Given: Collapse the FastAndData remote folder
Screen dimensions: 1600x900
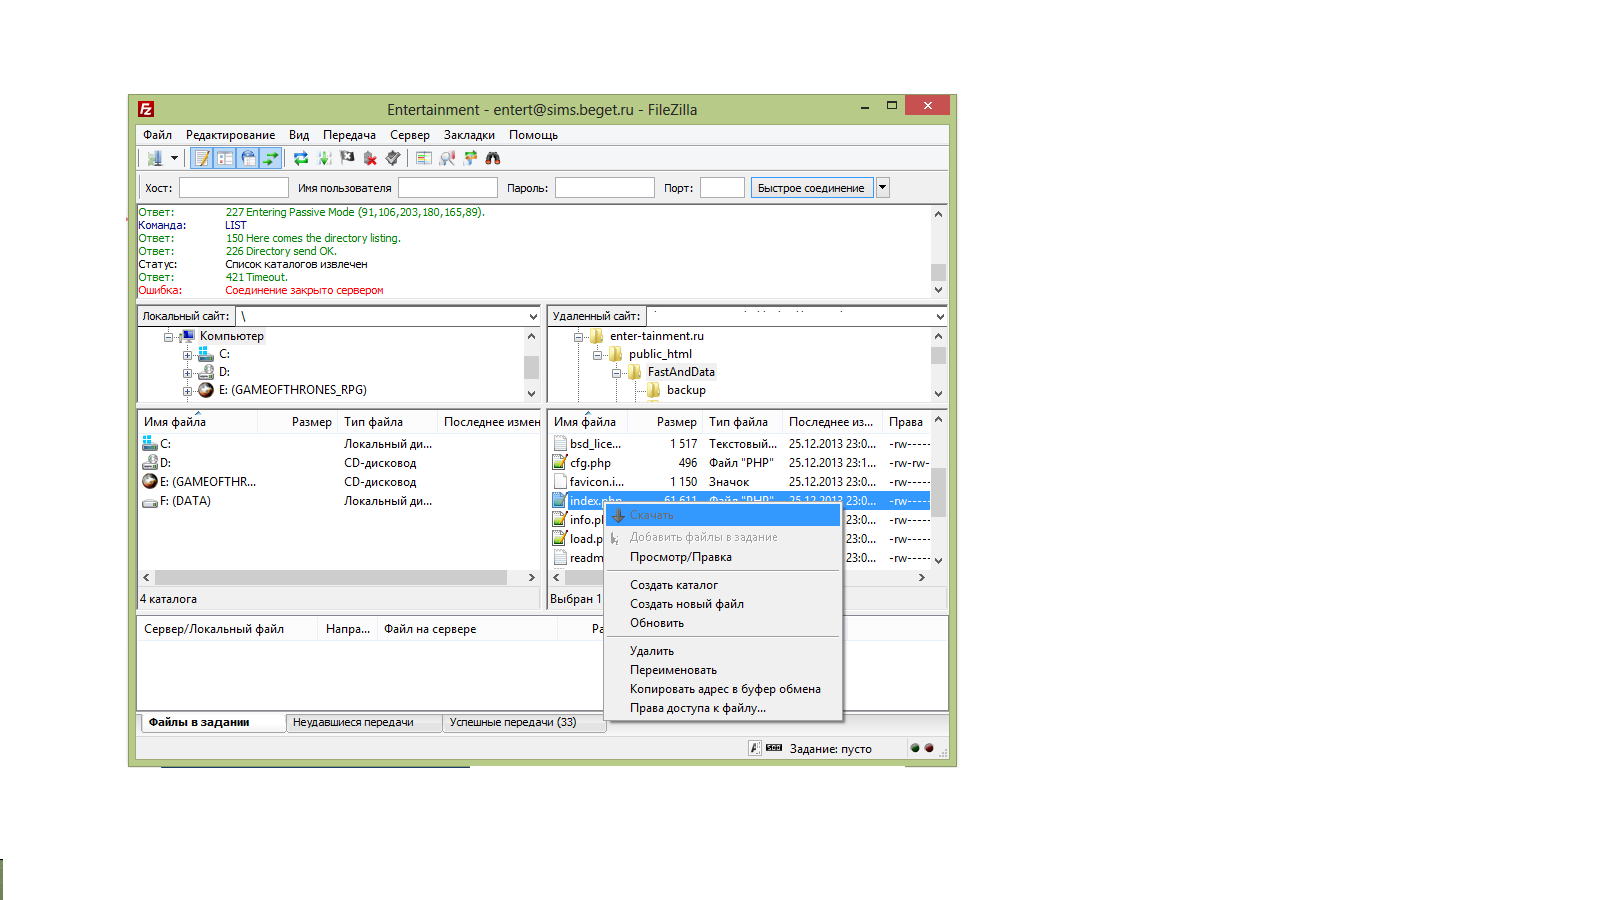Looking at the screenshot, I should point(616,373).
